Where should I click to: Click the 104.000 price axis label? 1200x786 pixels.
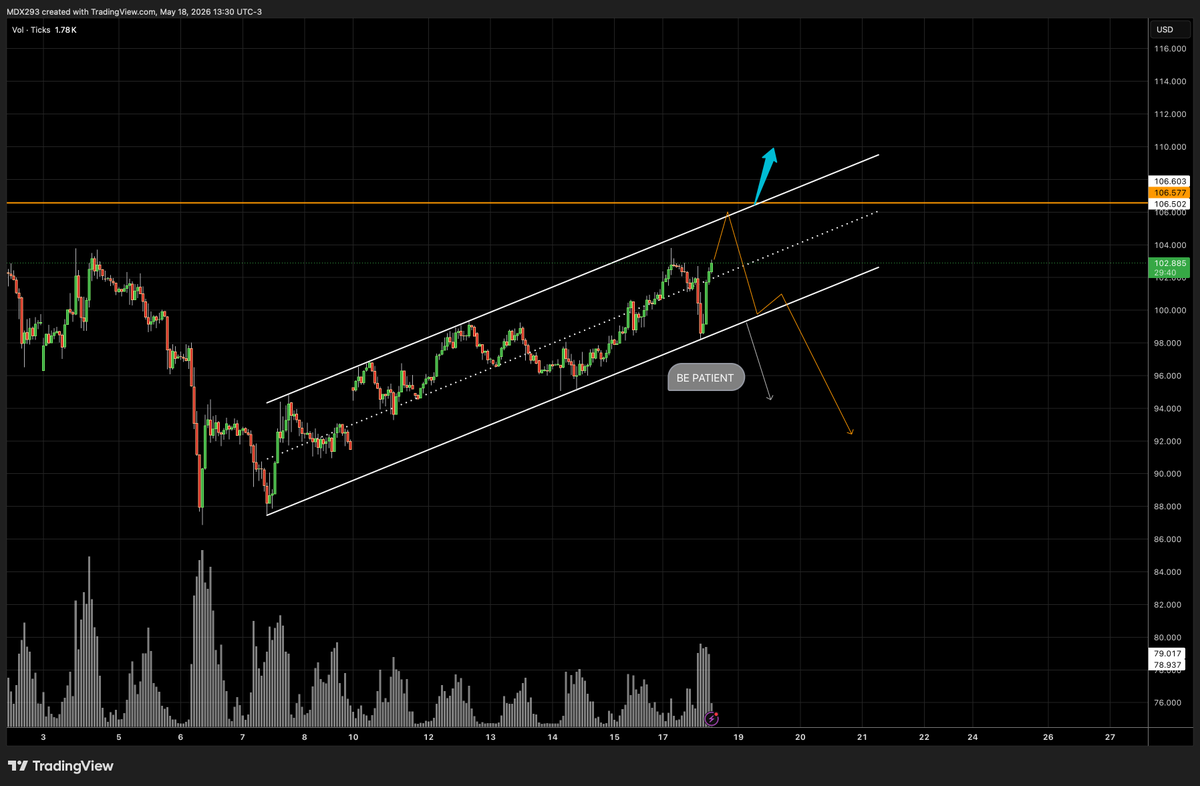tap(1169, 245)
